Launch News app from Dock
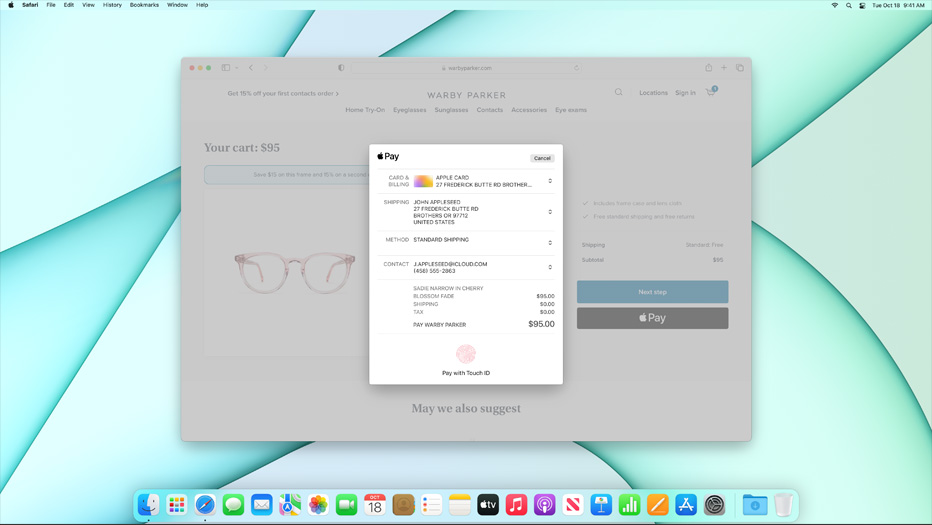Viewport: 932px width, 525px height. point(573,505)
